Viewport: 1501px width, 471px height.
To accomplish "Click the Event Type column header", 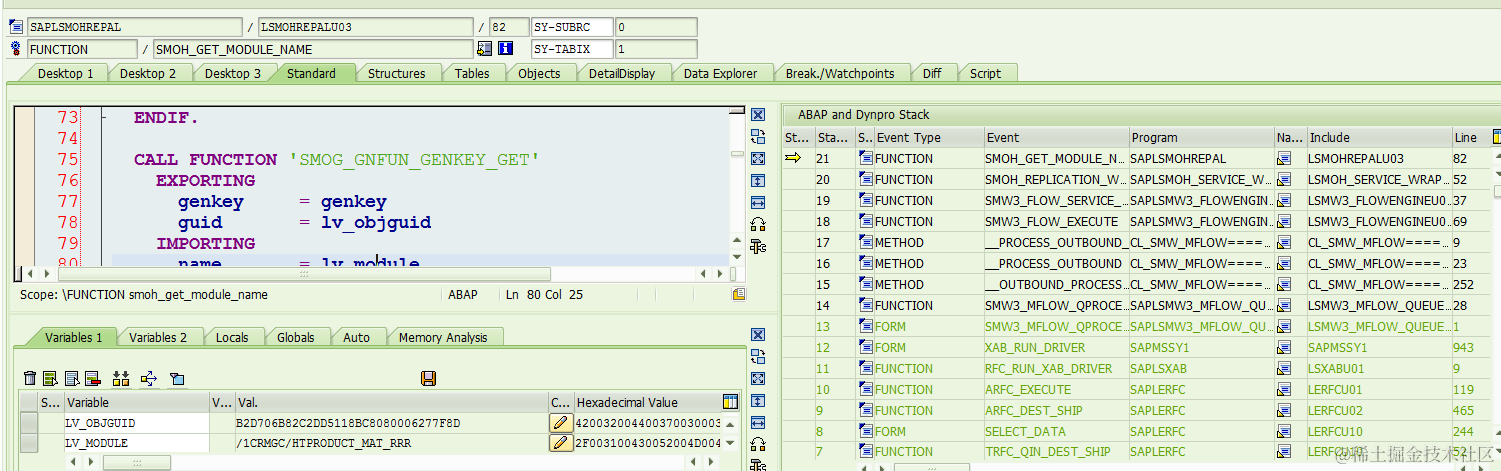I will click(928, 137).
